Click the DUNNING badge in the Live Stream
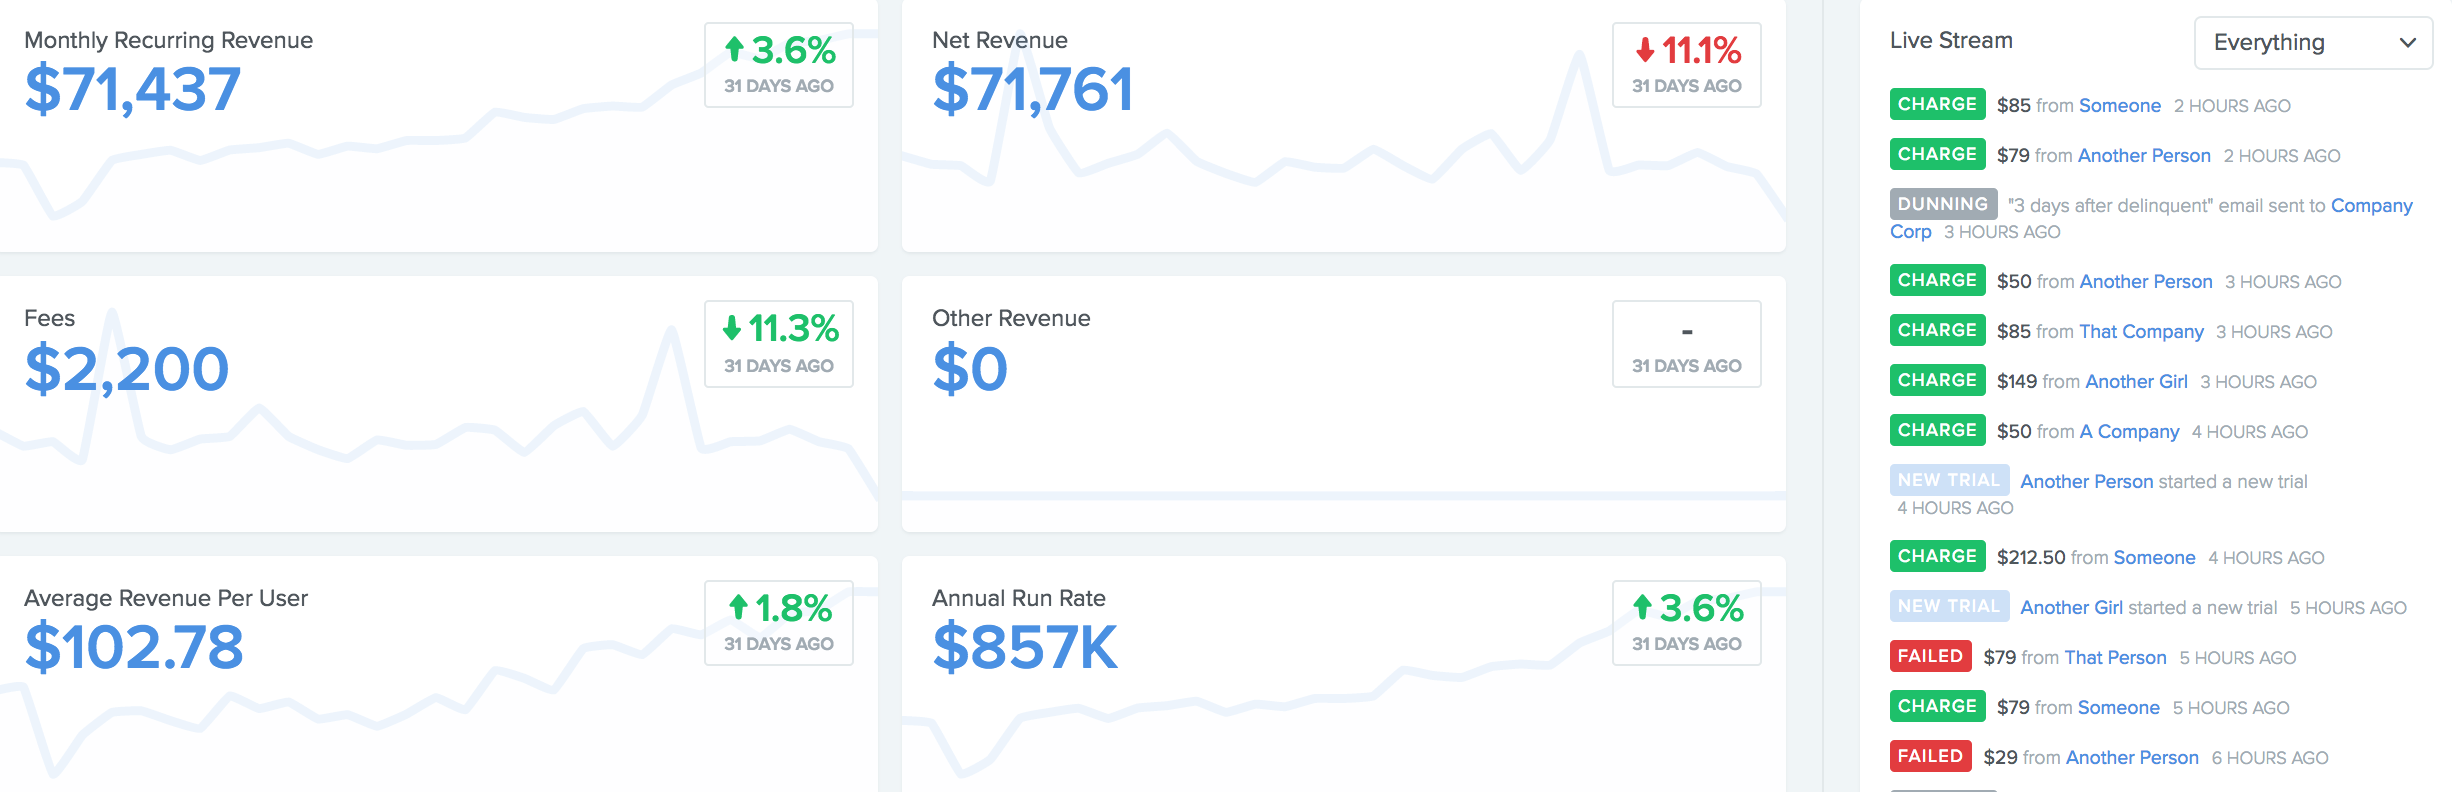Image resolution: width=2452 pixels, height=792 pixels. [x=1943, y=204]
